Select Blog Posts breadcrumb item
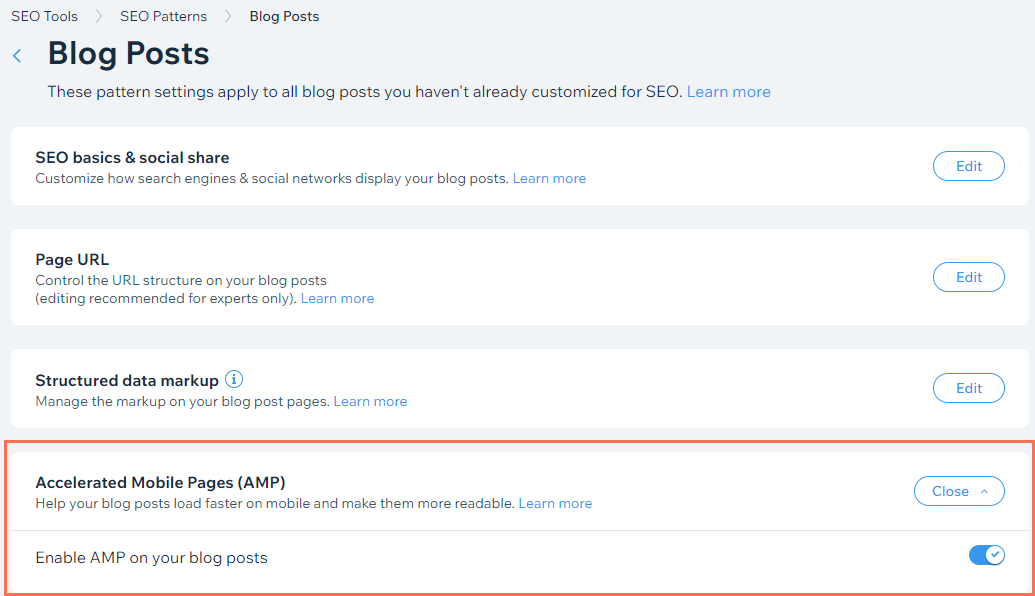 pyautogui.click(x=284, y=17)
